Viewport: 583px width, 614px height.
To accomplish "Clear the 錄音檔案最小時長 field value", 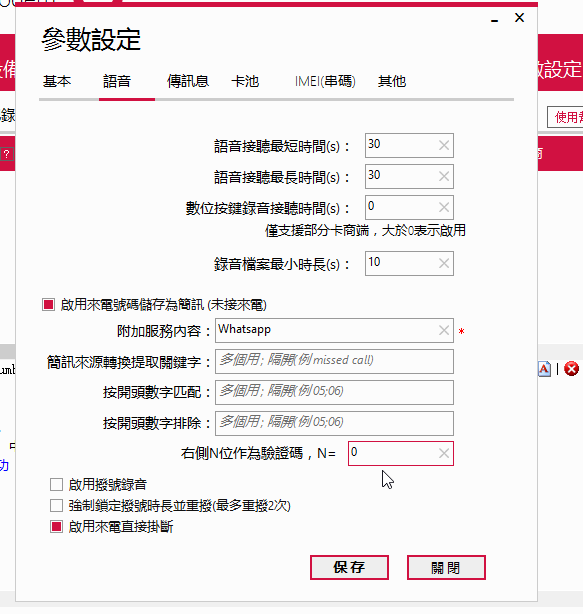I will click(444, 264).
